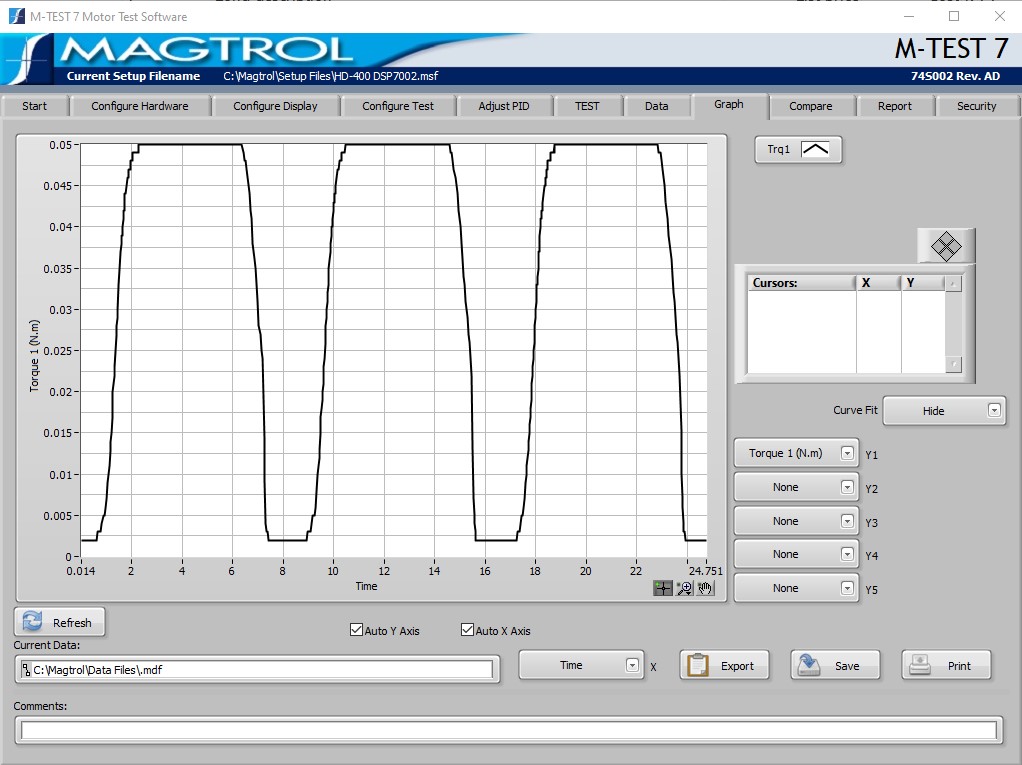Click the Current Data file path field
This screenshot has width=1022, height=765.
[x=253, y=669]
